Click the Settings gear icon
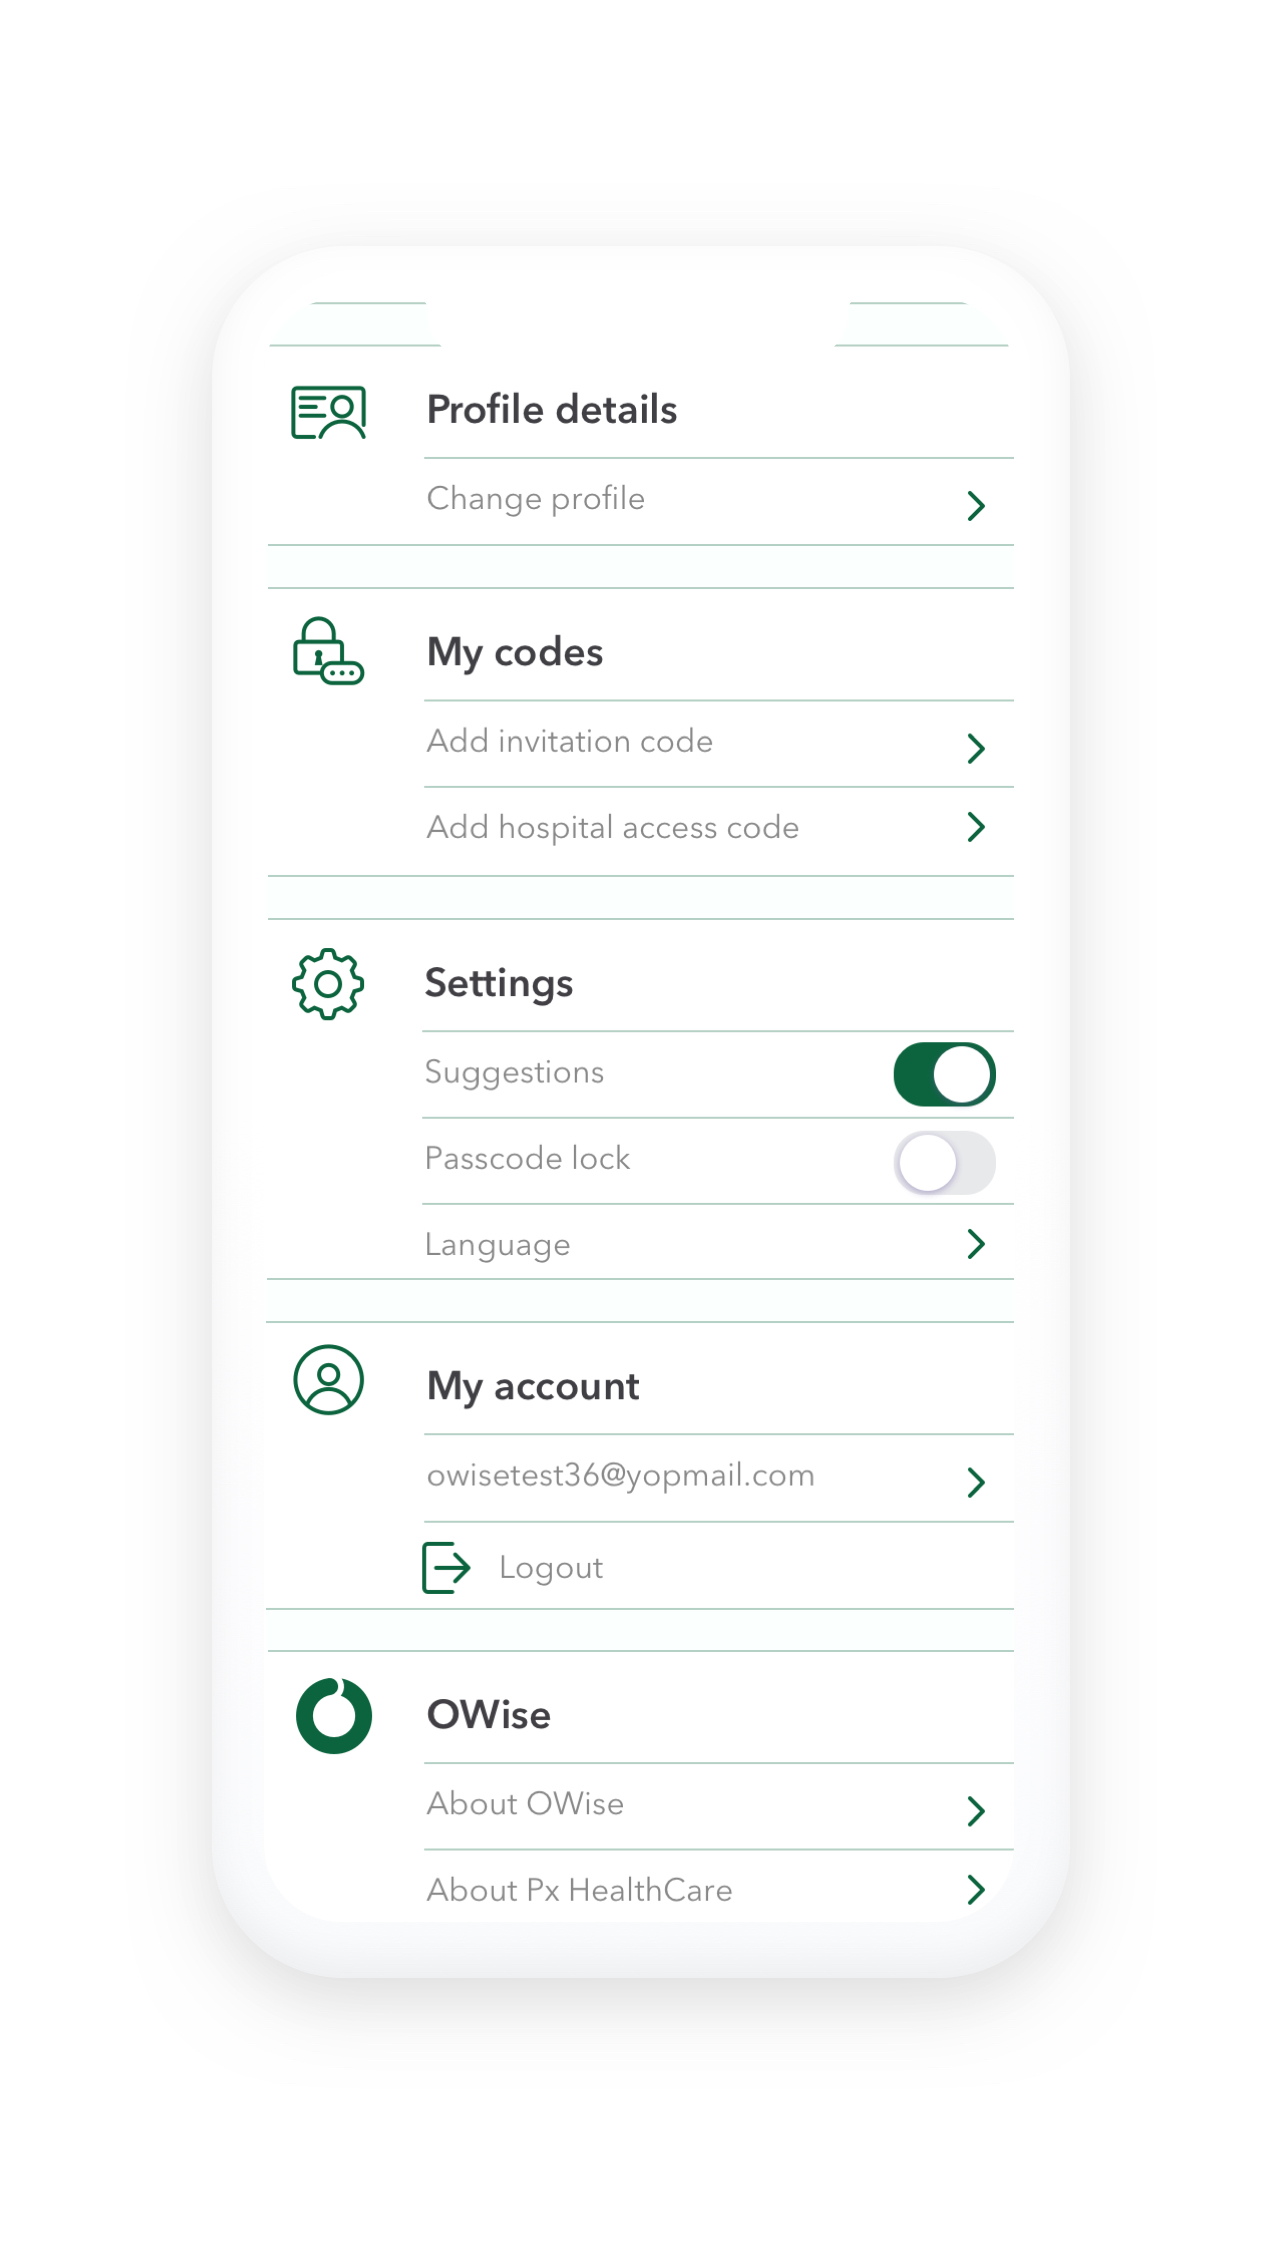Viewport: 1280px width, 2260px height. [x=328, y=984]
